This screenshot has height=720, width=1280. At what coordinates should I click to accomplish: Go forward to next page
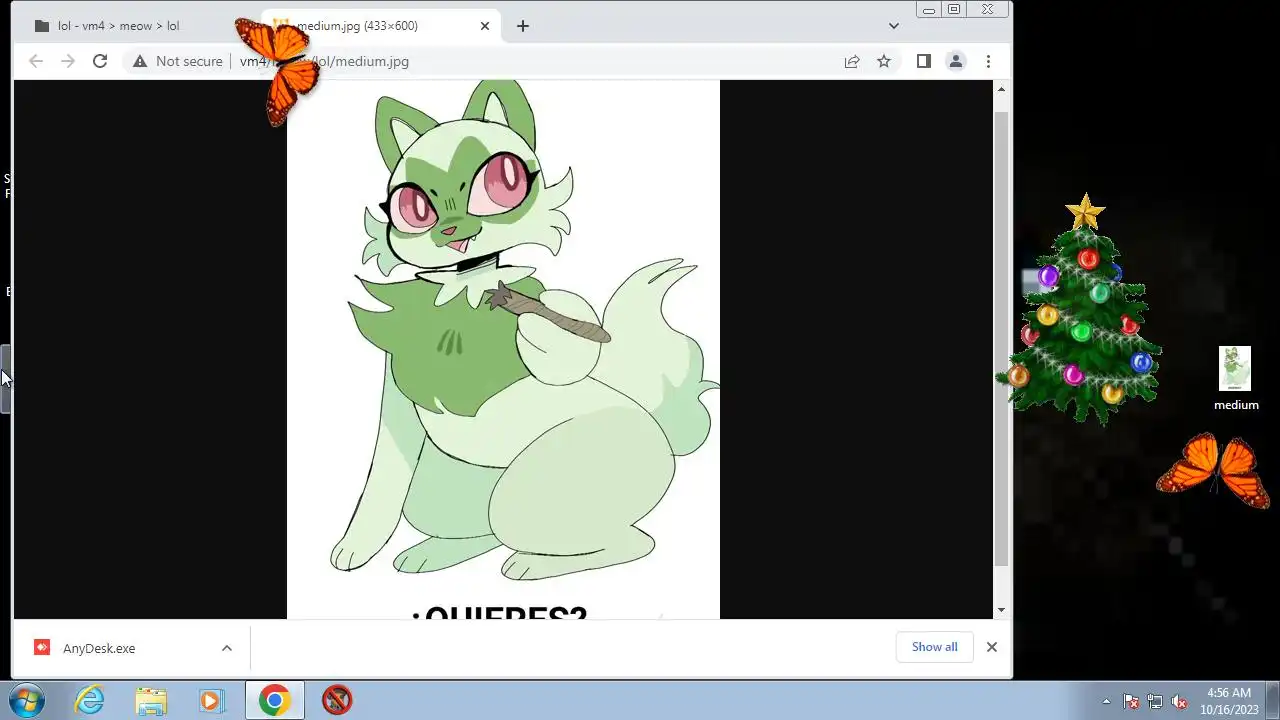(x=68, y=61)
